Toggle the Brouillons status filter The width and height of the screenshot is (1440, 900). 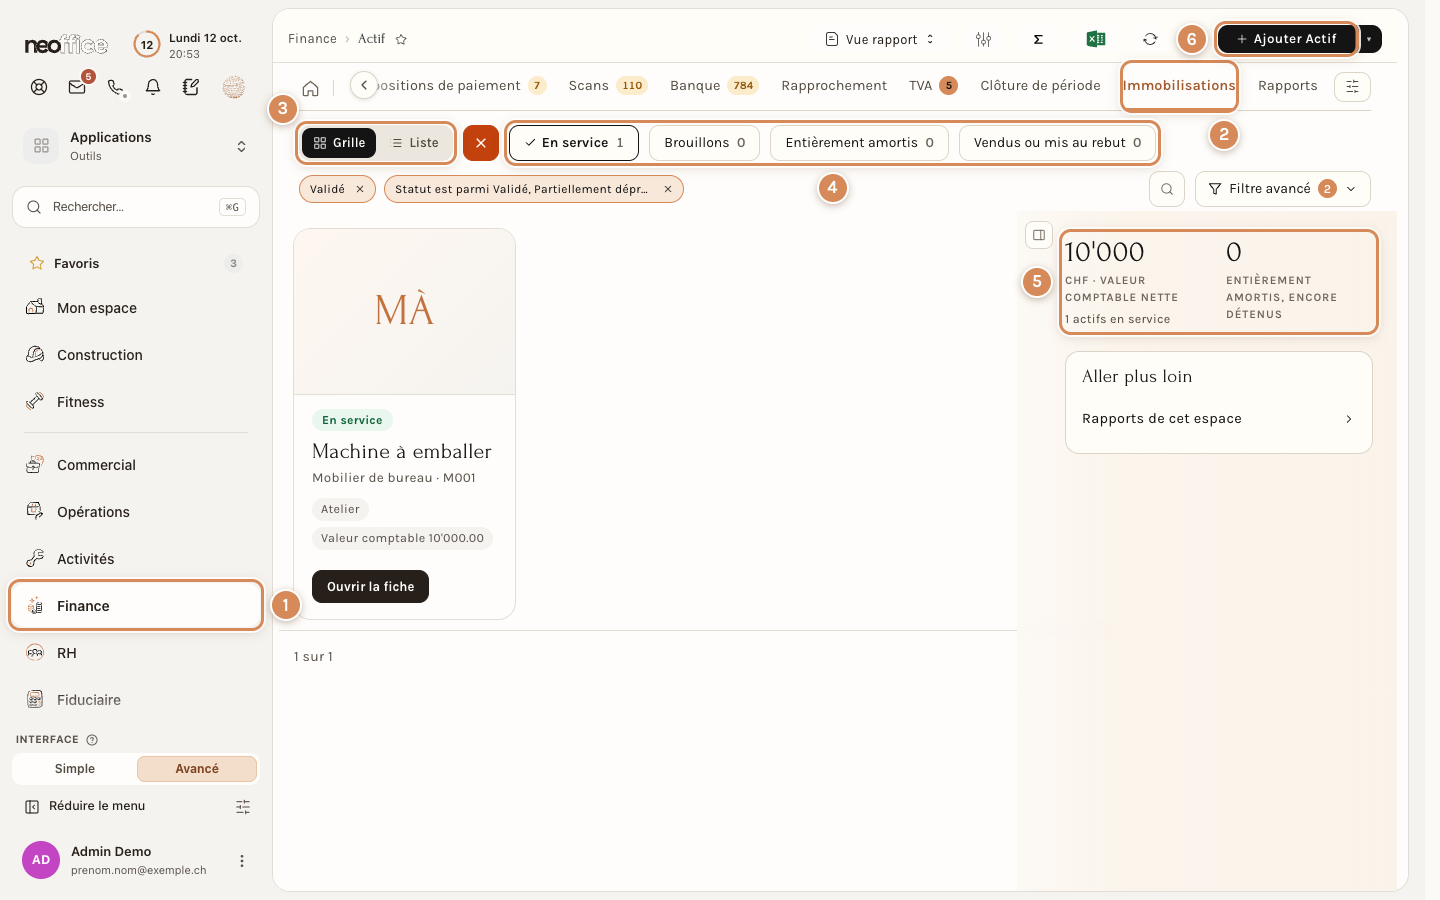(x=705, y=143)
